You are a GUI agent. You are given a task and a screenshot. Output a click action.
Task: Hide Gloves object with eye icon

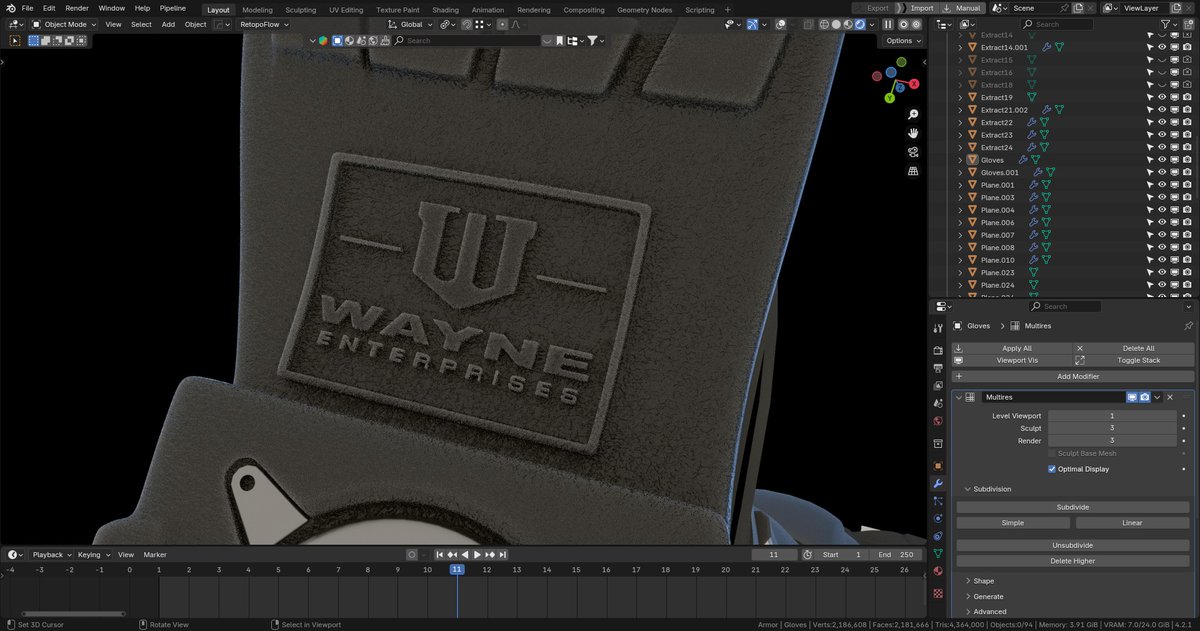1162,160
